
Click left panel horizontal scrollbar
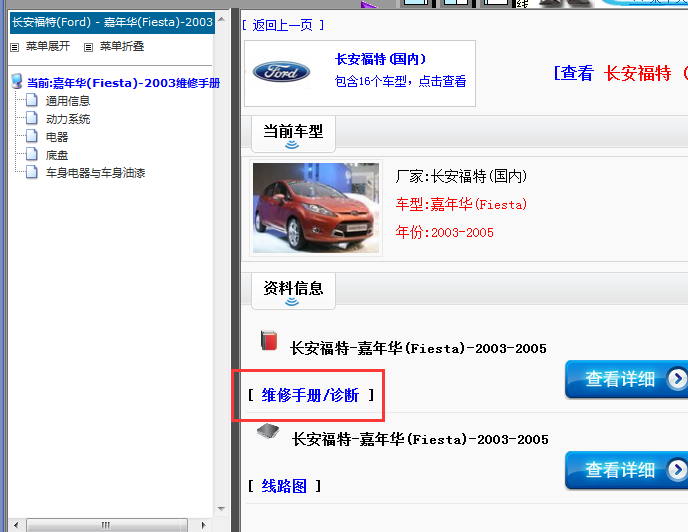[108, 524]
